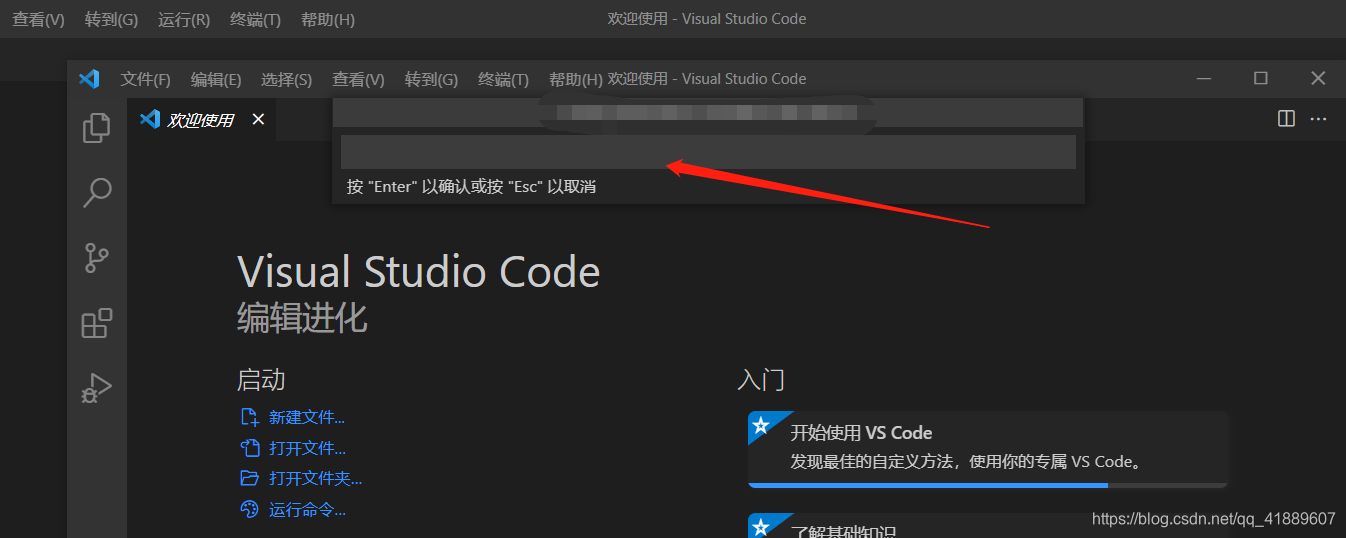Open the 了解基础知识 walkthrough card

point(988,526)
